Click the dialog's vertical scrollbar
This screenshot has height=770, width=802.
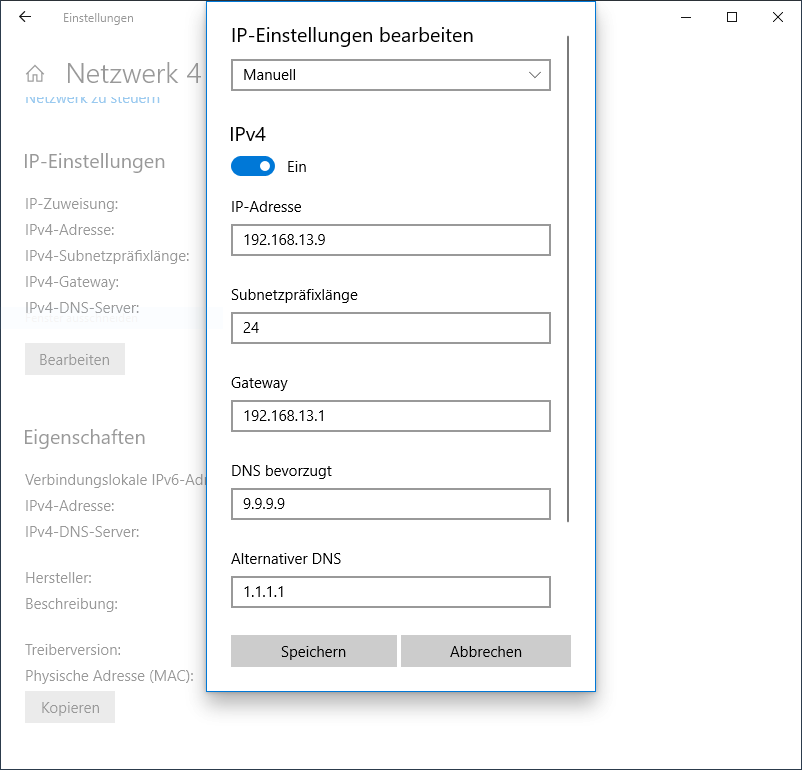[x=568, y=280]
